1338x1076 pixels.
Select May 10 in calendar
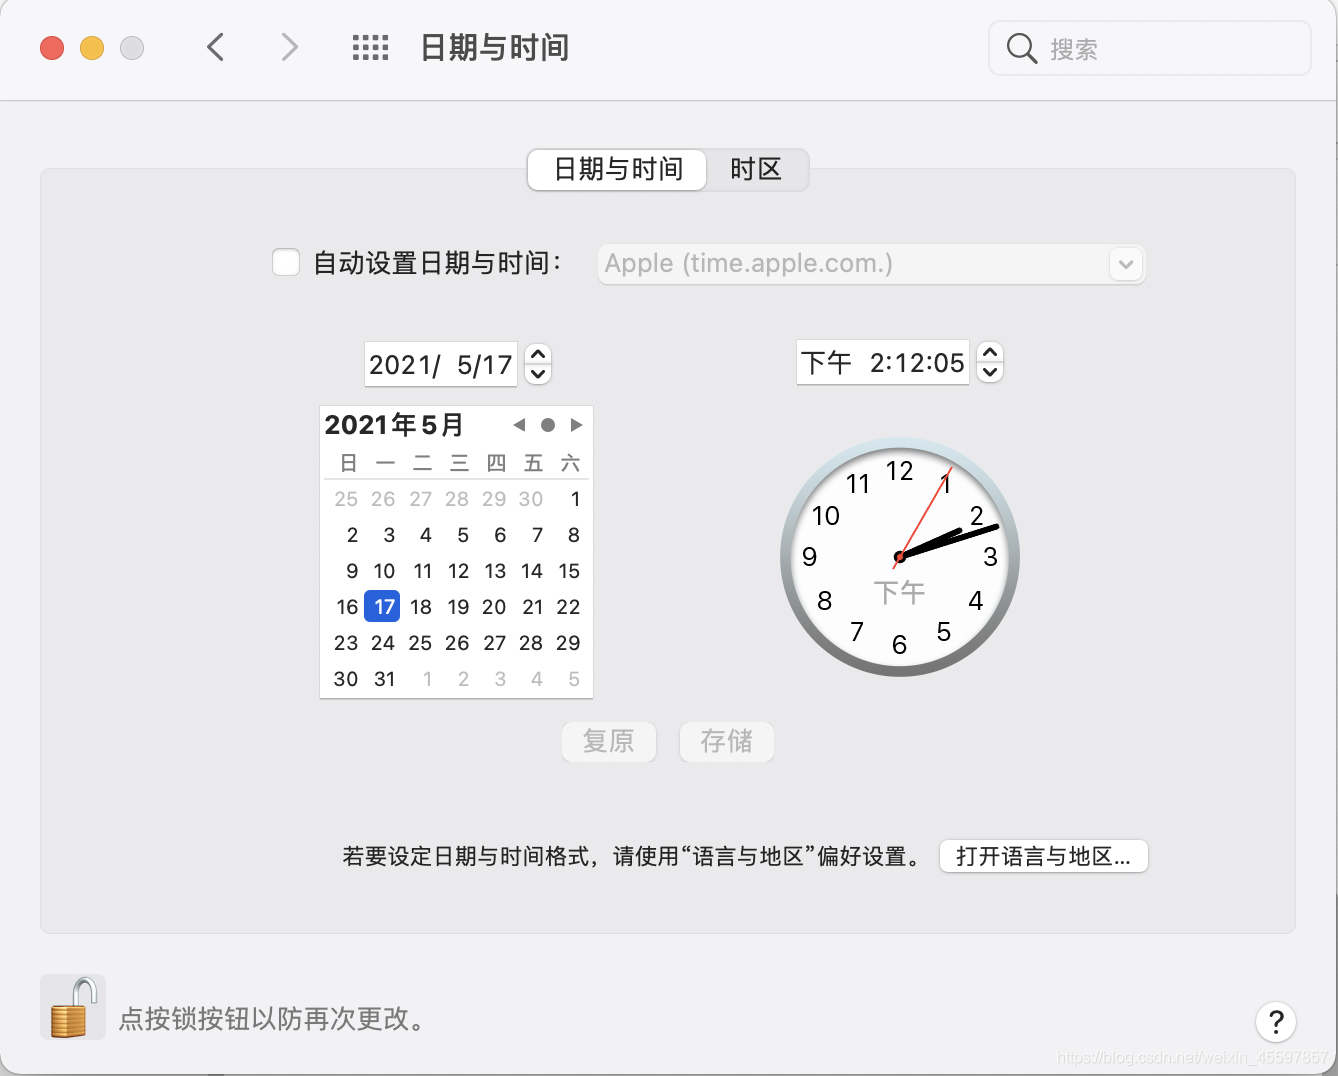click(x=384, y=571)
